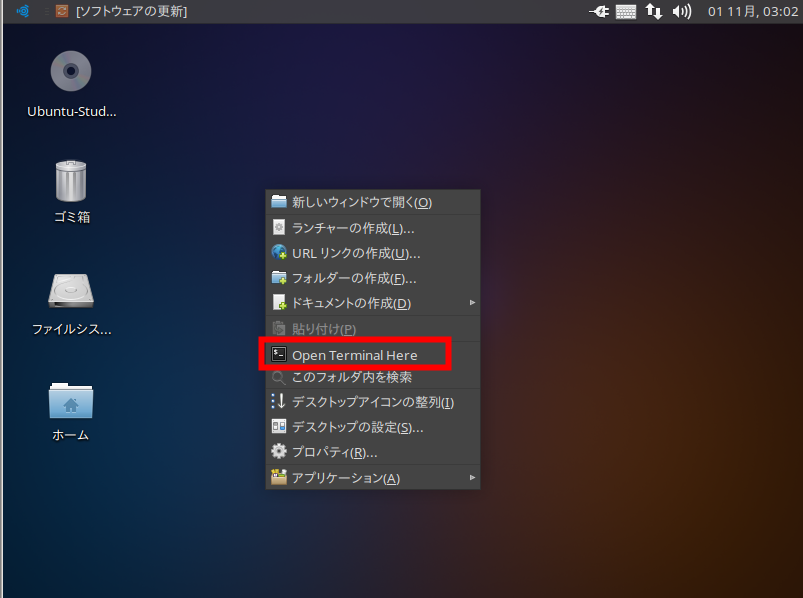Click the keyboard layout icon in tray
The width and height of the screenshot is (803, 598).
click(626, 11)
